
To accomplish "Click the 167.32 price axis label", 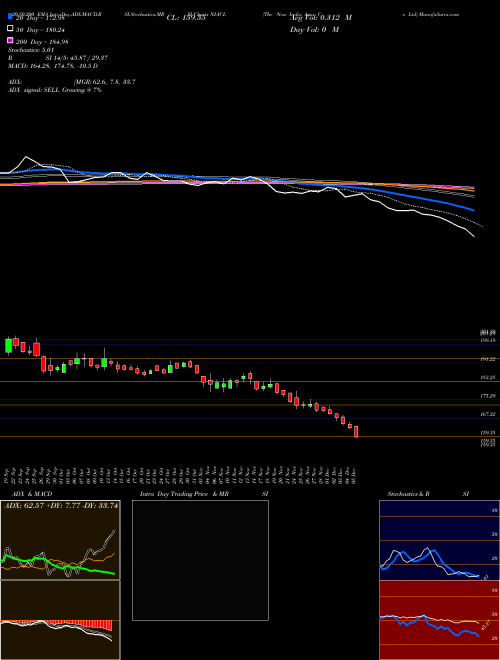I will [x=488, y=415].
